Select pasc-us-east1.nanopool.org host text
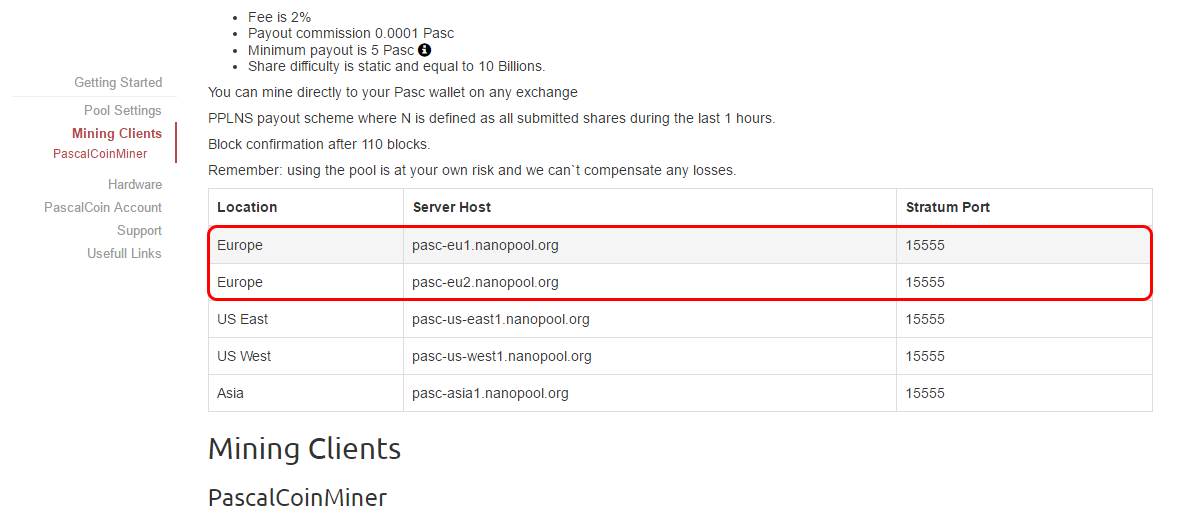This screenshot has height=516, width=1200. (x=501, y=319)
